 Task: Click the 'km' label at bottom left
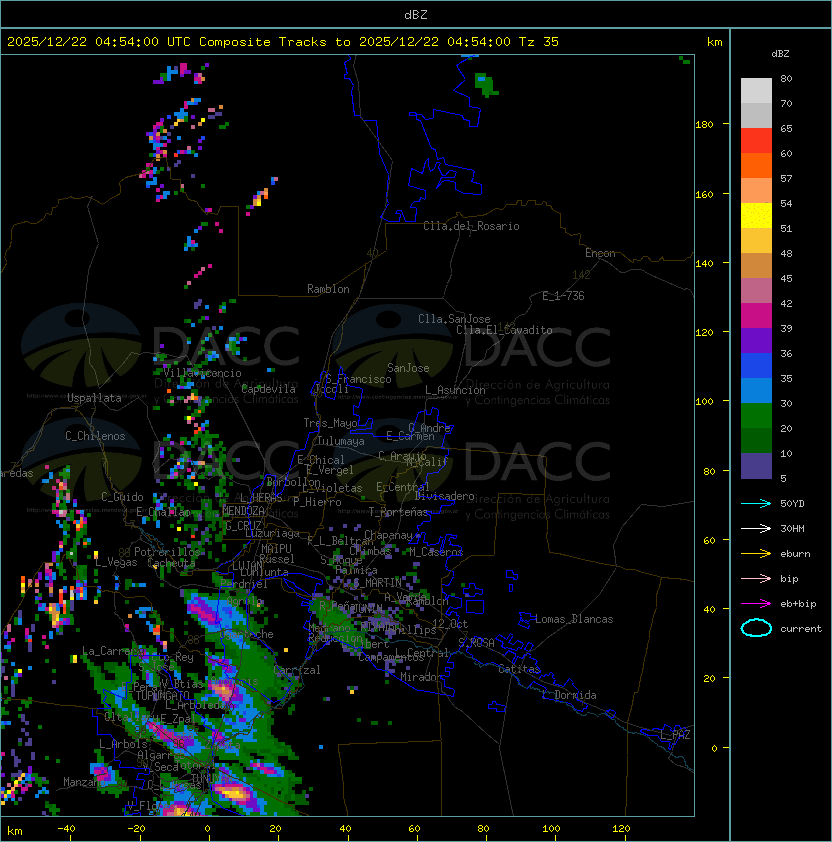pyautogui.click(x=15, y=831)
